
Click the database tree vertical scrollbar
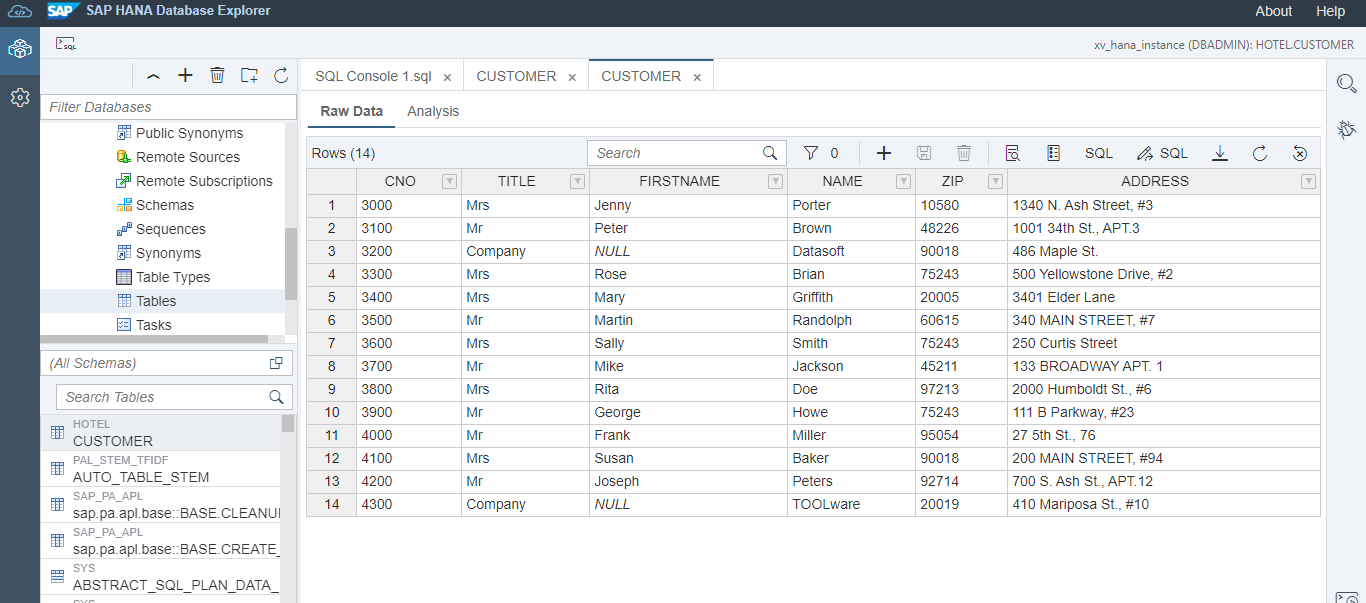pos(290,264)
